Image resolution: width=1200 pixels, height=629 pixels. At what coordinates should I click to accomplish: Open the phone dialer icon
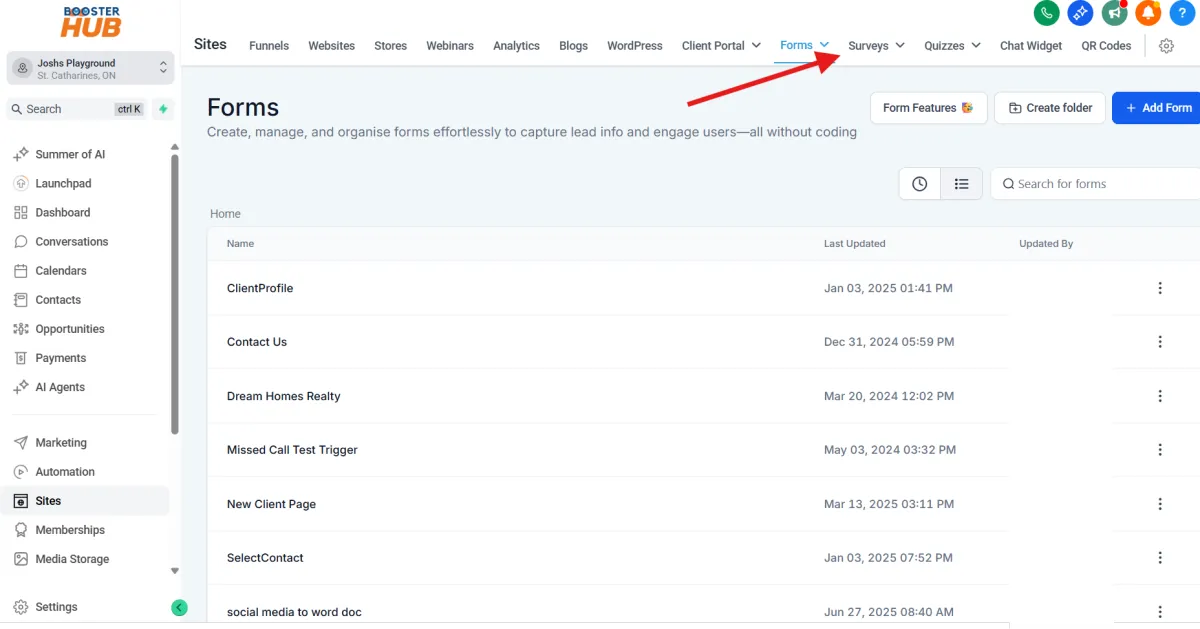click(x=1046, y=14)
